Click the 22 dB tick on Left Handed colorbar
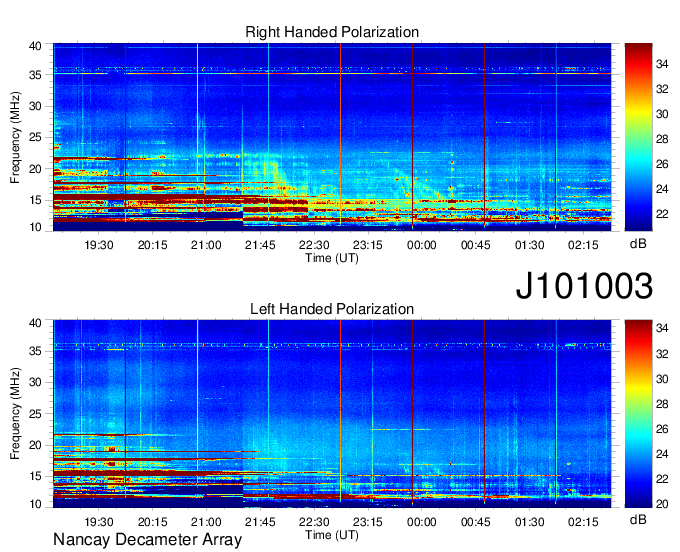Image resolution: width=680 pixels, height=552 pixels. 662,479
